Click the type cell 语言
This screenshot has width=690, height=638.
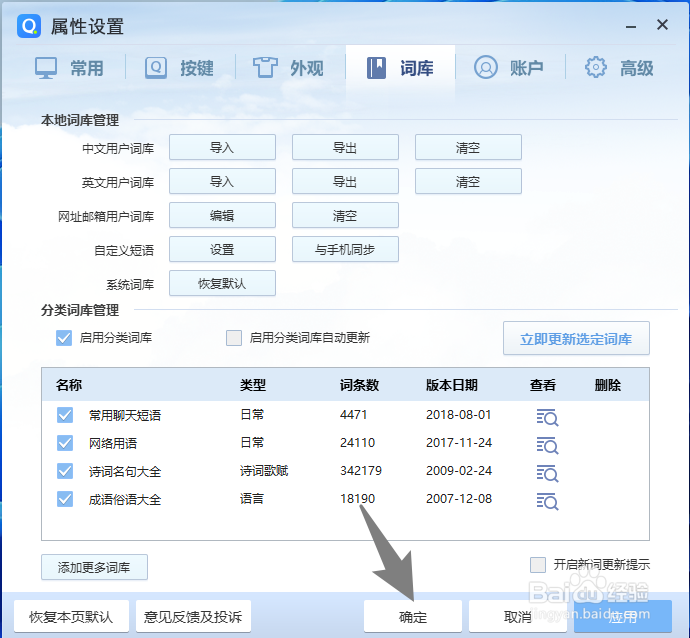(252, 499)
